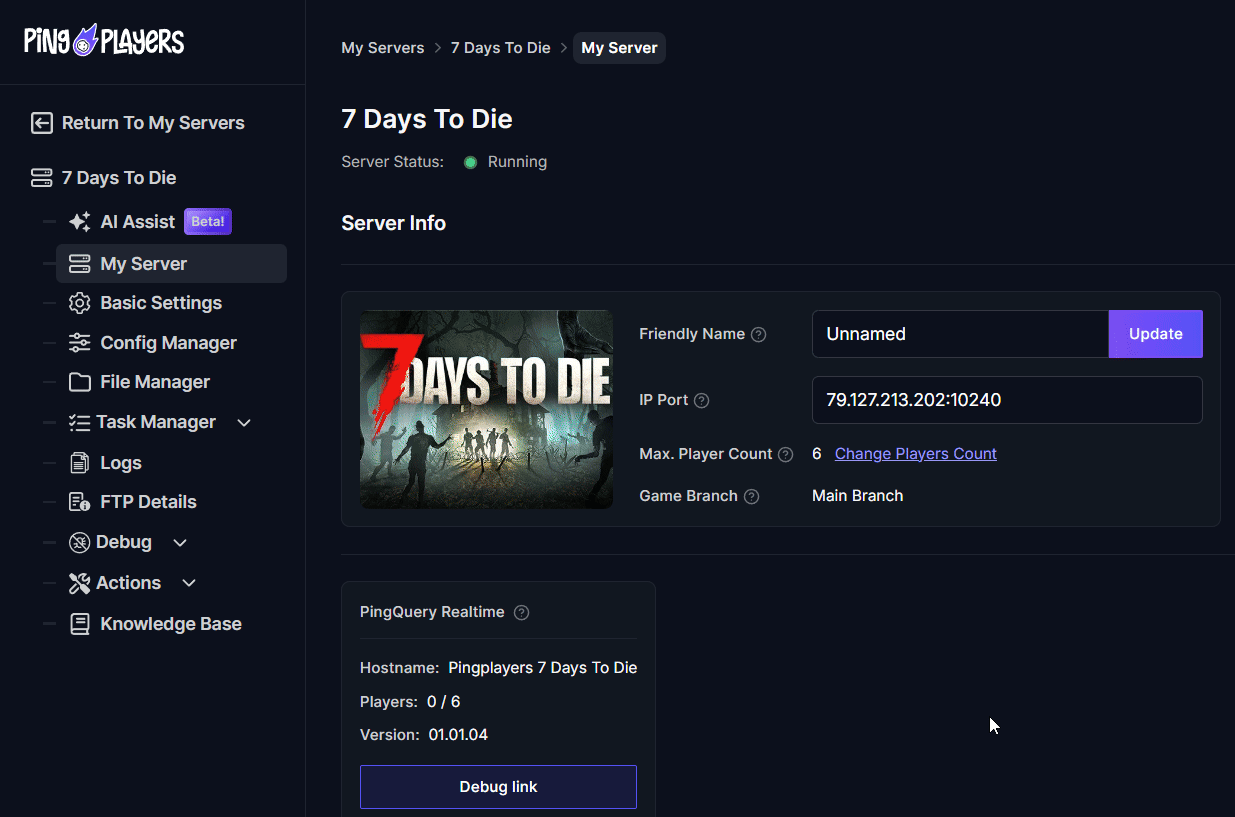Image resolution: width=1235 pixels, height=817 pixels.
Task: Open the File Manager
Action: pyautogui.click(x=155, y=382)
